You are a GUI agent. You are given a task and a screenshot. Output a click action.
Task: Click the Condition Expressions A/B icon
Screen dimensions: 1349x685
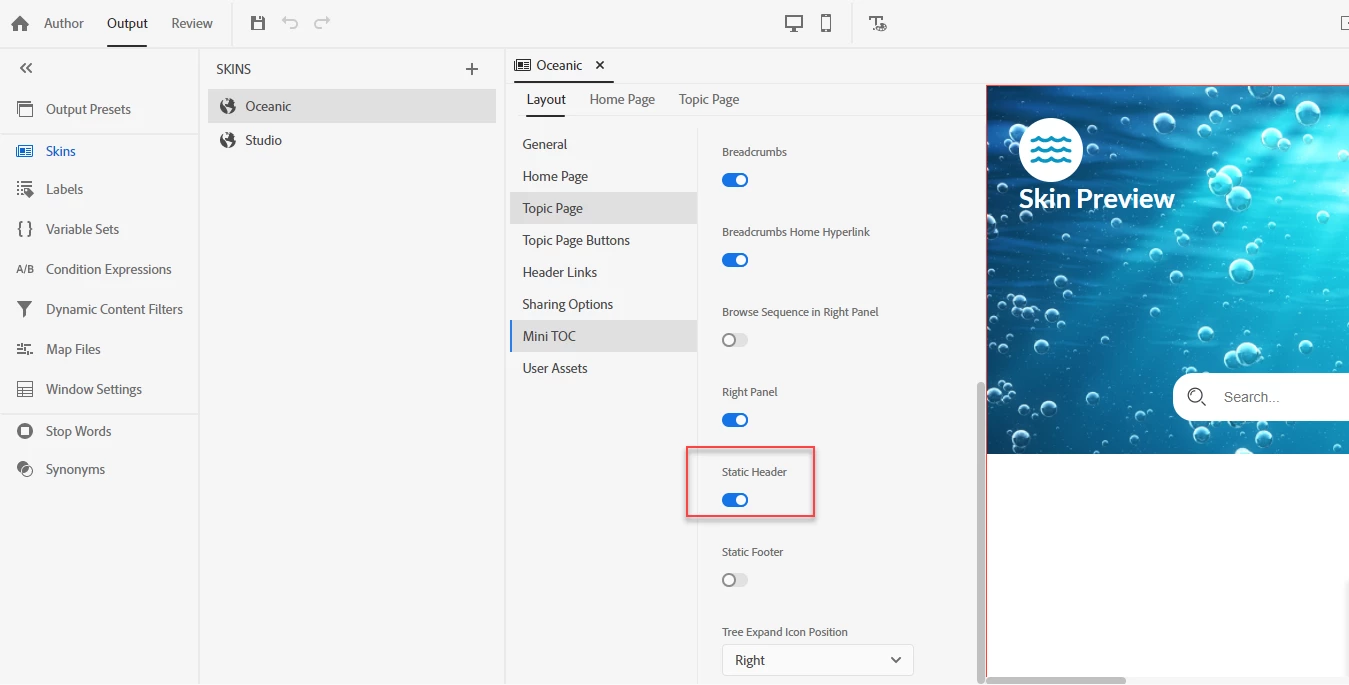26,269
